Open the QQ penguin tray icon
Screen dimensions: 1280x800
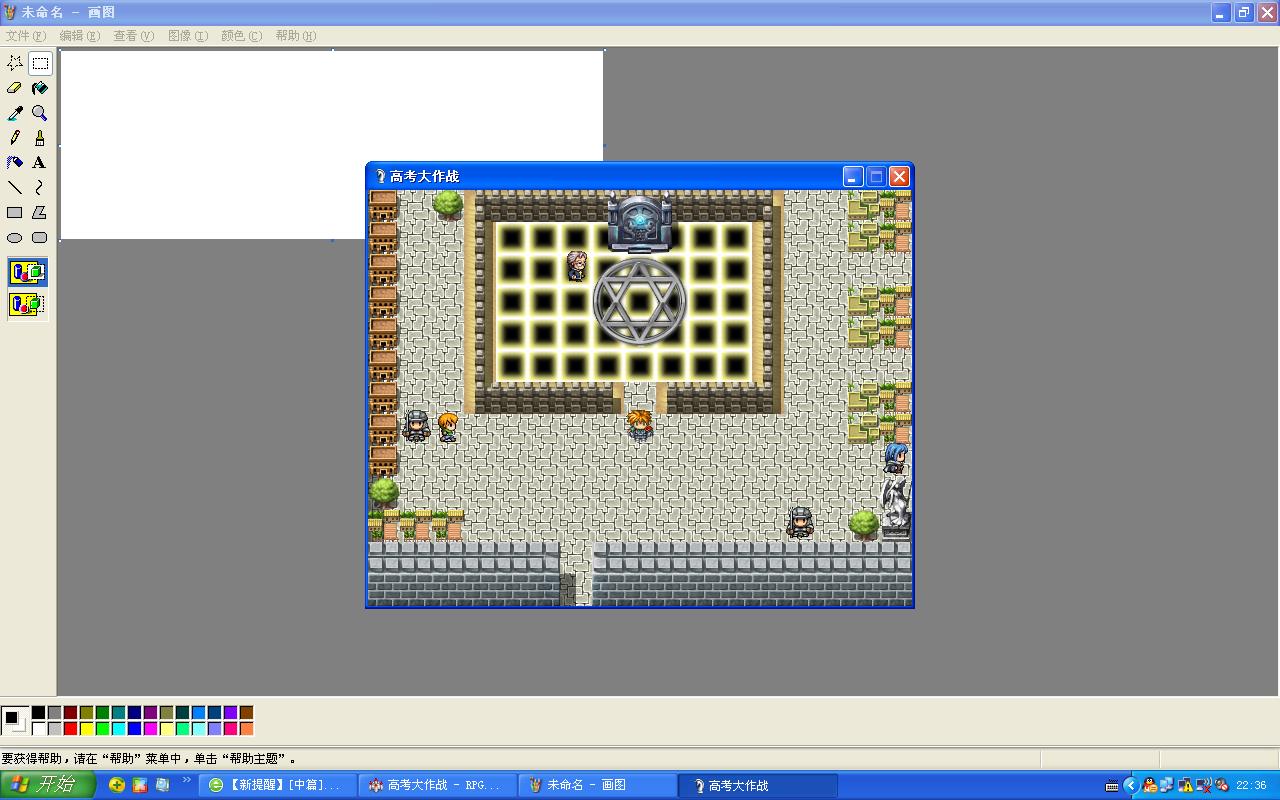(x=1150, y=785)
